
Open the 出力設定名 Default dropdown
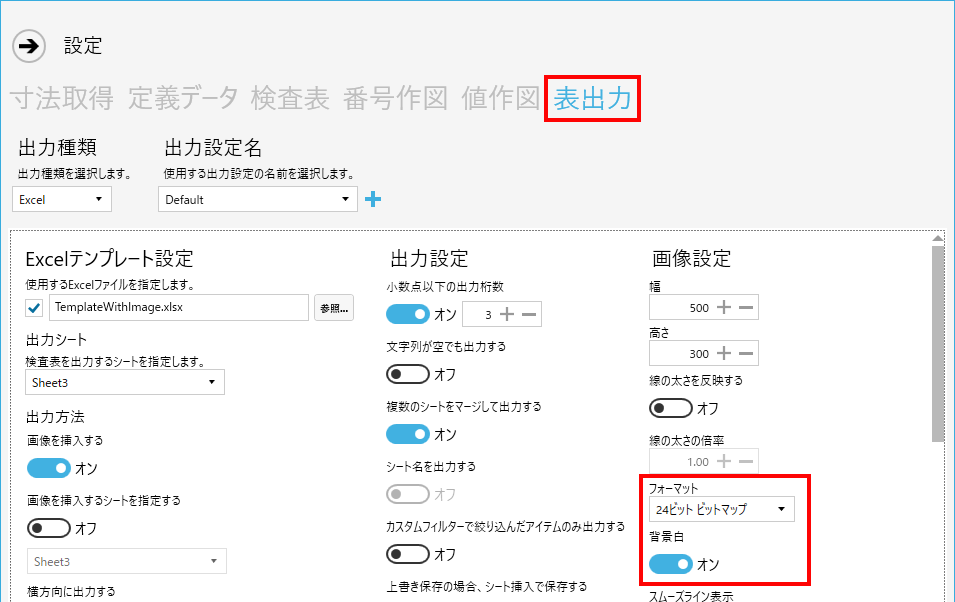(x=257, y=199)
